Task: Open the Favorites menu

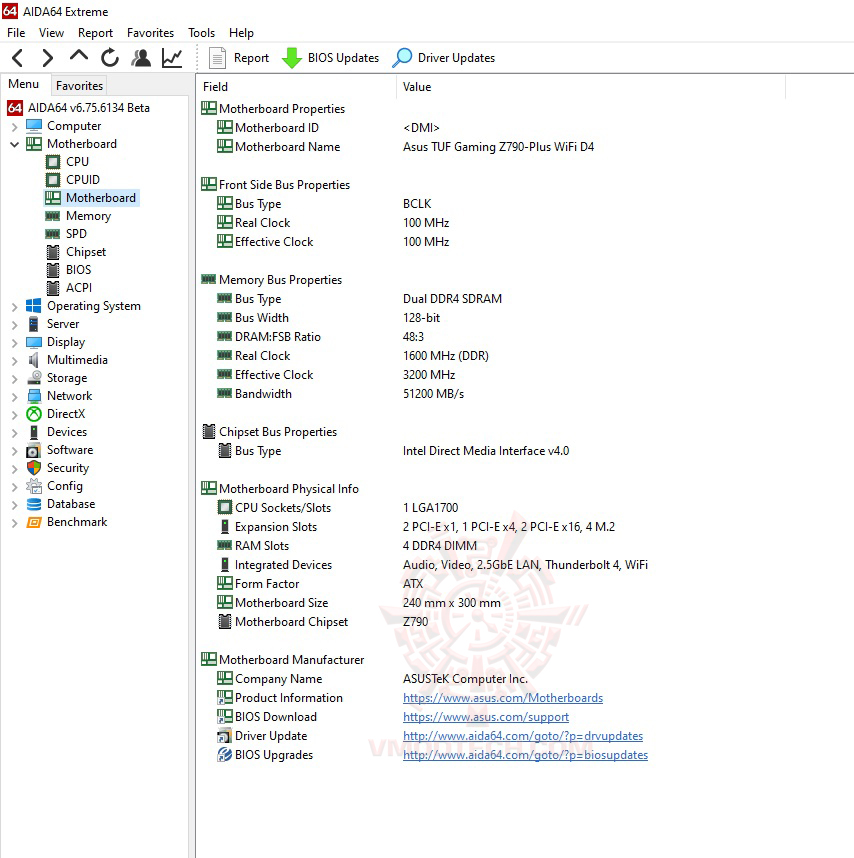Action: coord(150,33)
